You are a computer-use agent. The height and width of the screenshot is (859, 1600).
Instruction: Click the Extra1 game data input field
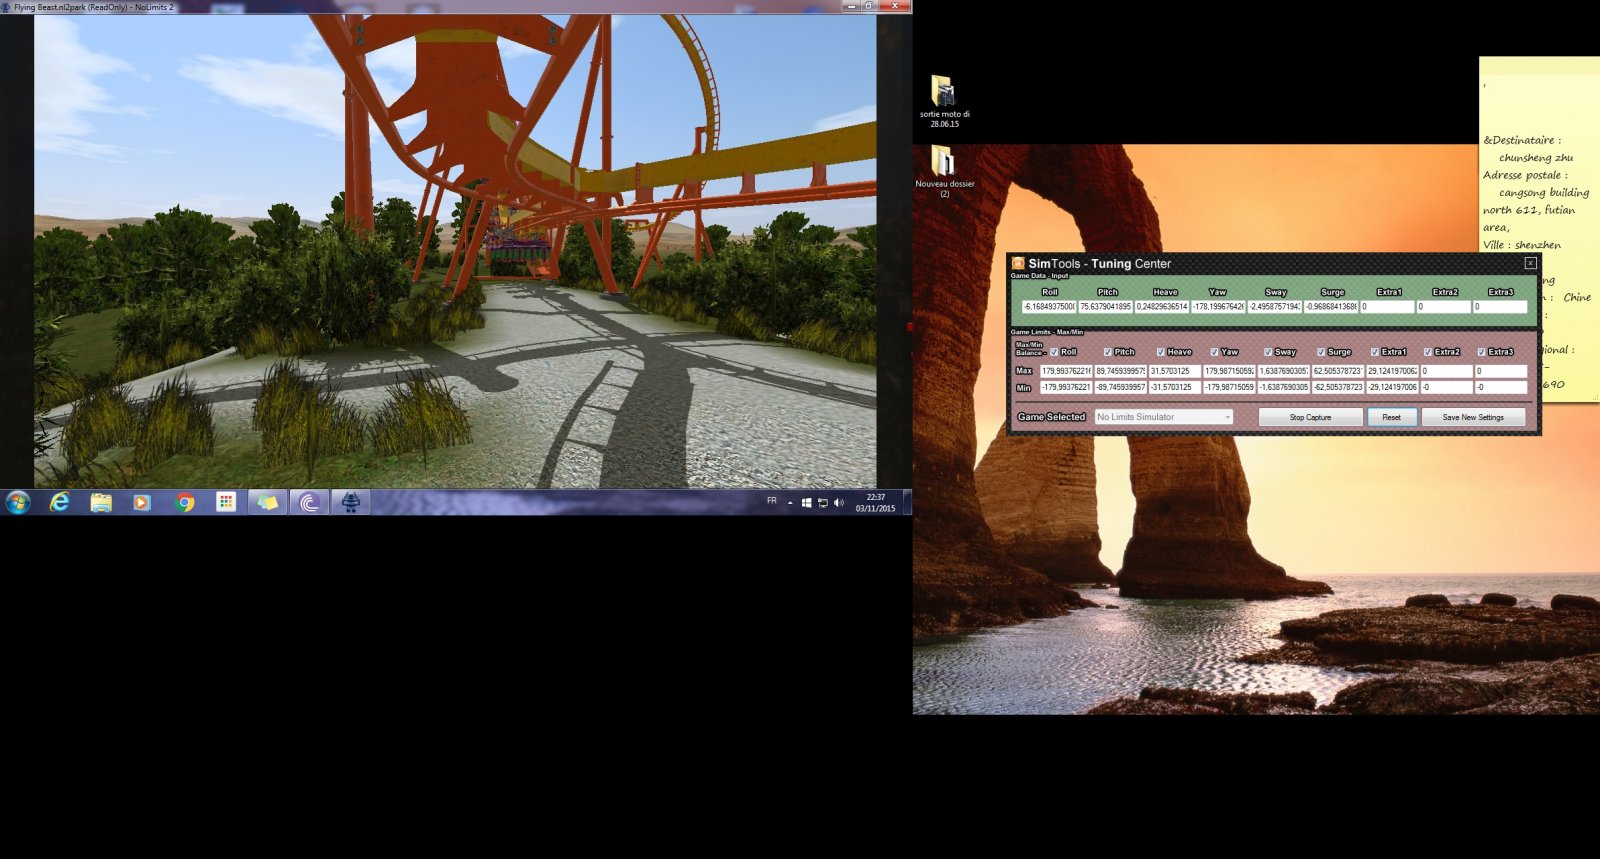pyautogui.click(x=1387, y=307)
